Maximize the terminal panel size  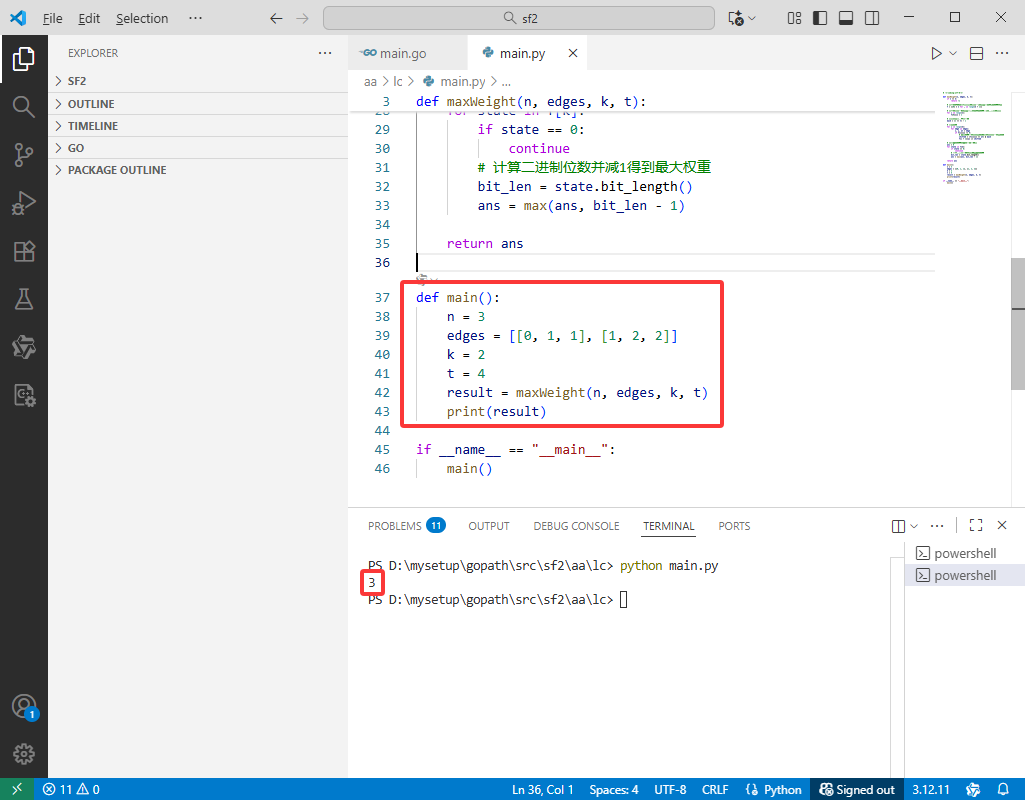pyautogui.click(x=976, y=525)
